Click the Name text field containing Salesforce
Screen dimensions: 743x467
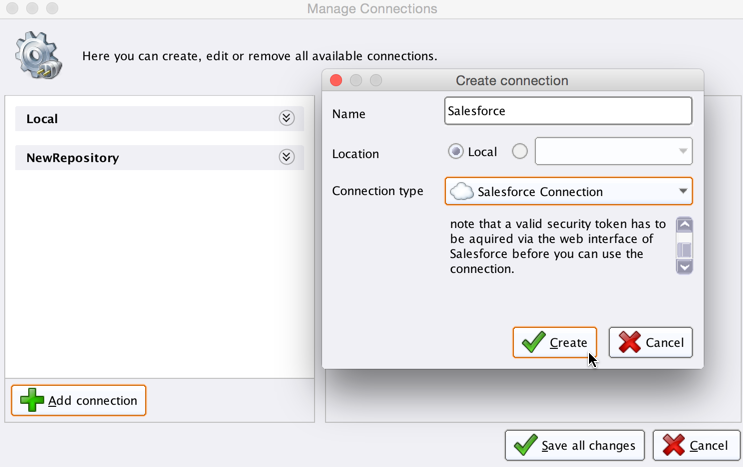point(567,111)
